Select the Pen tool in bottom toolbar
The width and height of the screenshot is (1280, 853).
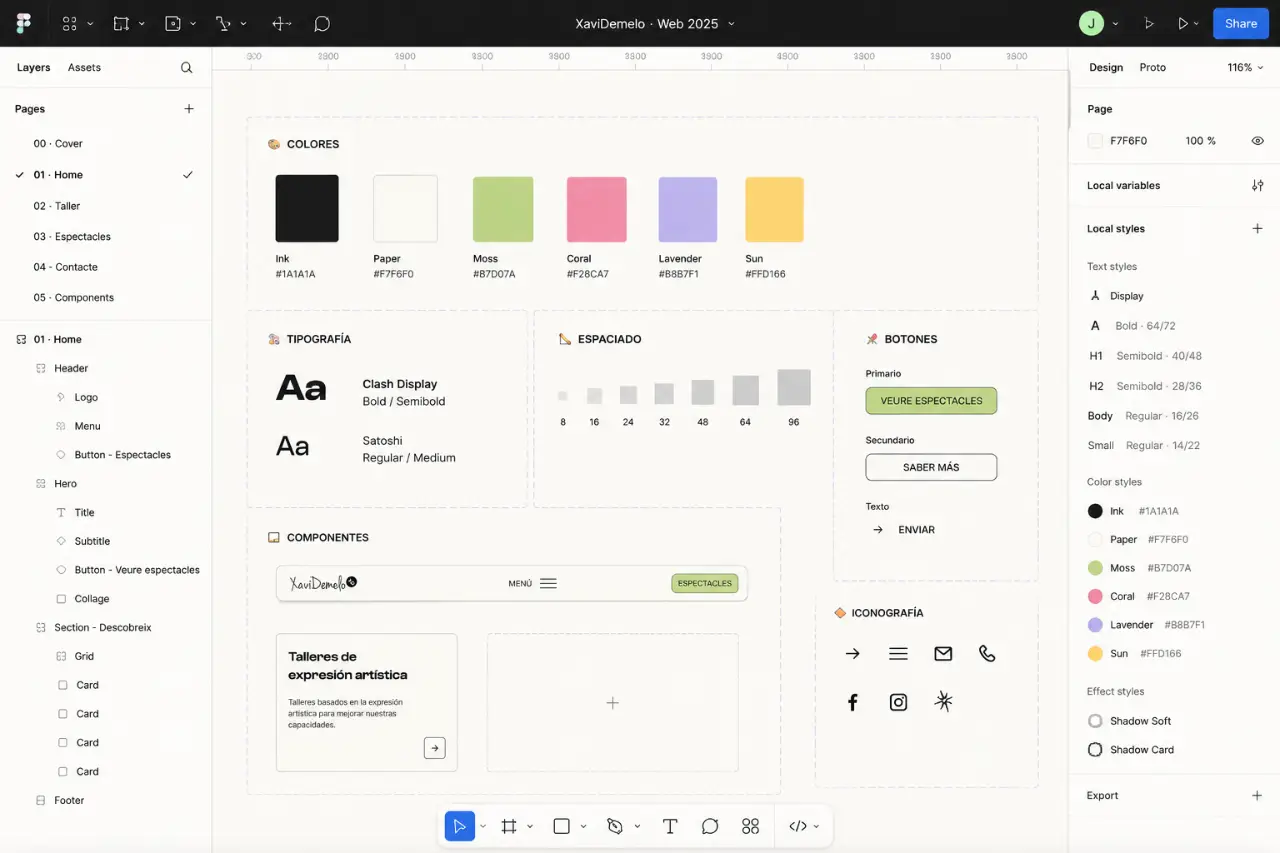click(x=615, y=826)
